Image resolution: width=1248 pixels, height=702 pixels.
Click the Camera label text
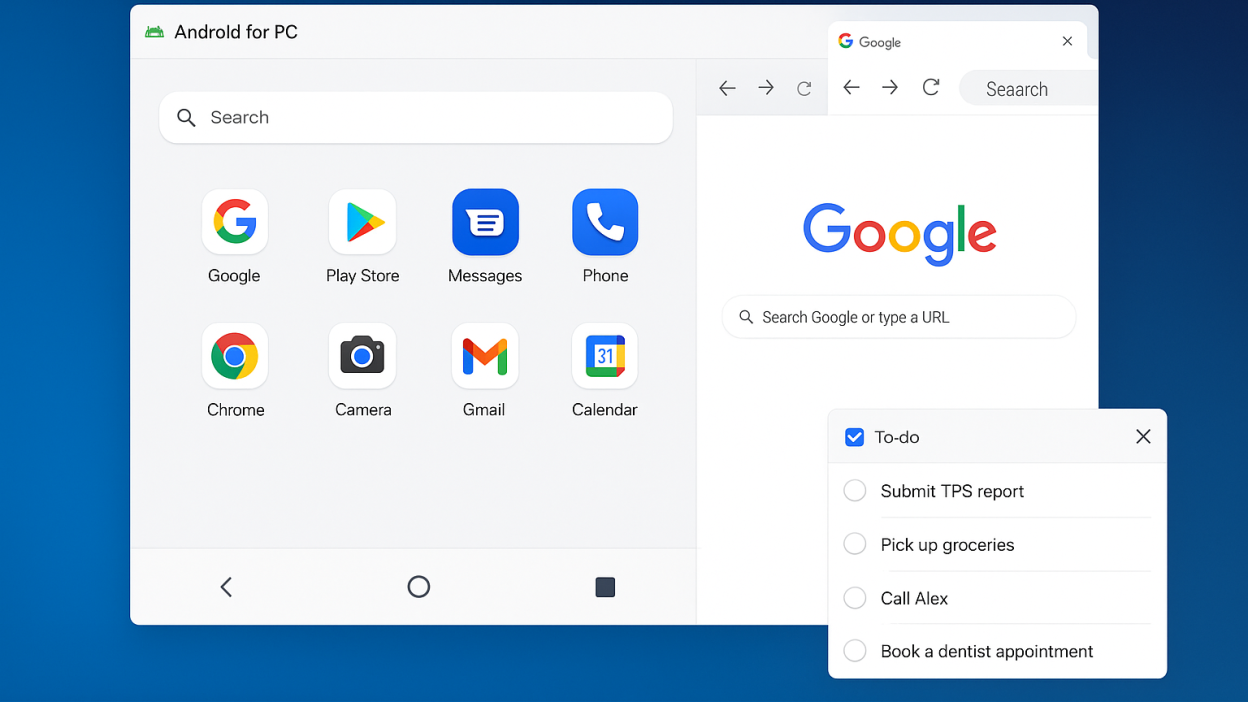point(363,410)
